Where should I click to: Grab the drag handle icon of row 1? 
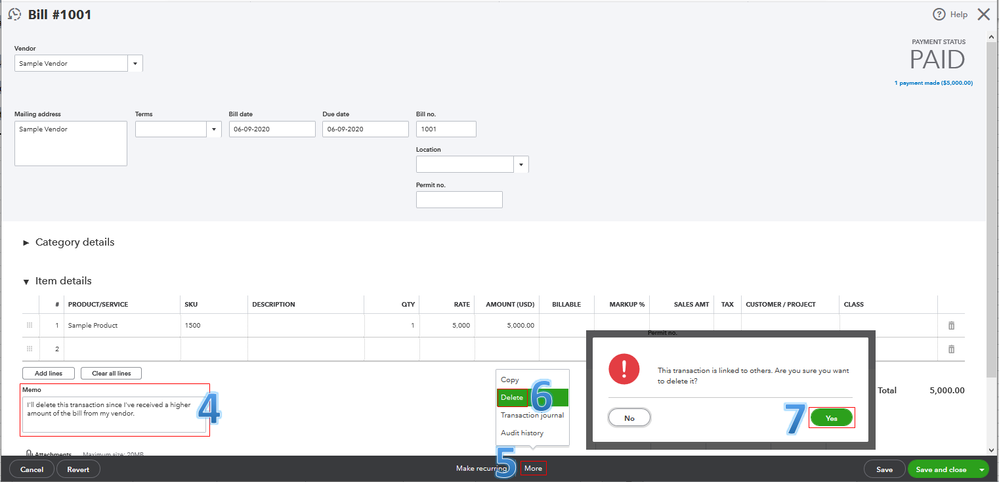click(x=29, y=325)
